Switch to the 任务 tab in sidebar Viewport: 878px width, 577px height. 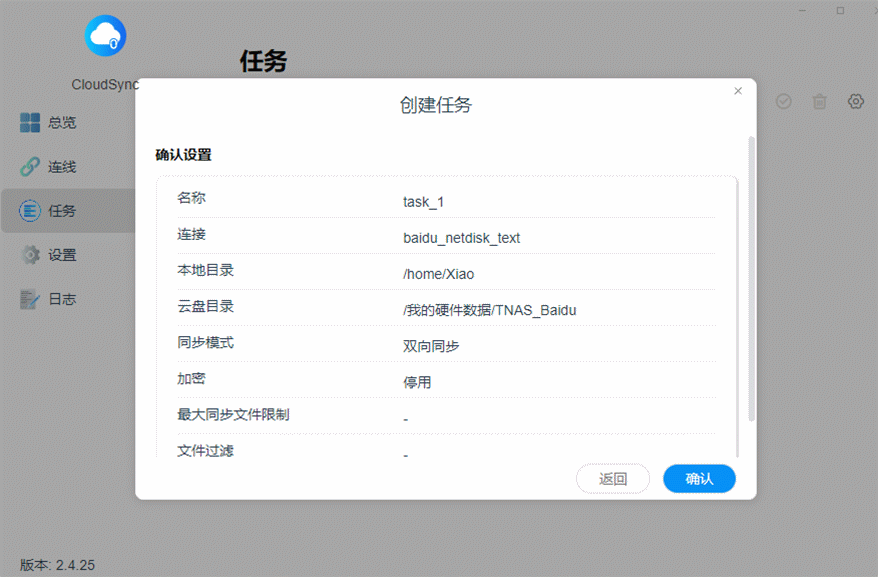pyautogui.click(x=62, y=211)
